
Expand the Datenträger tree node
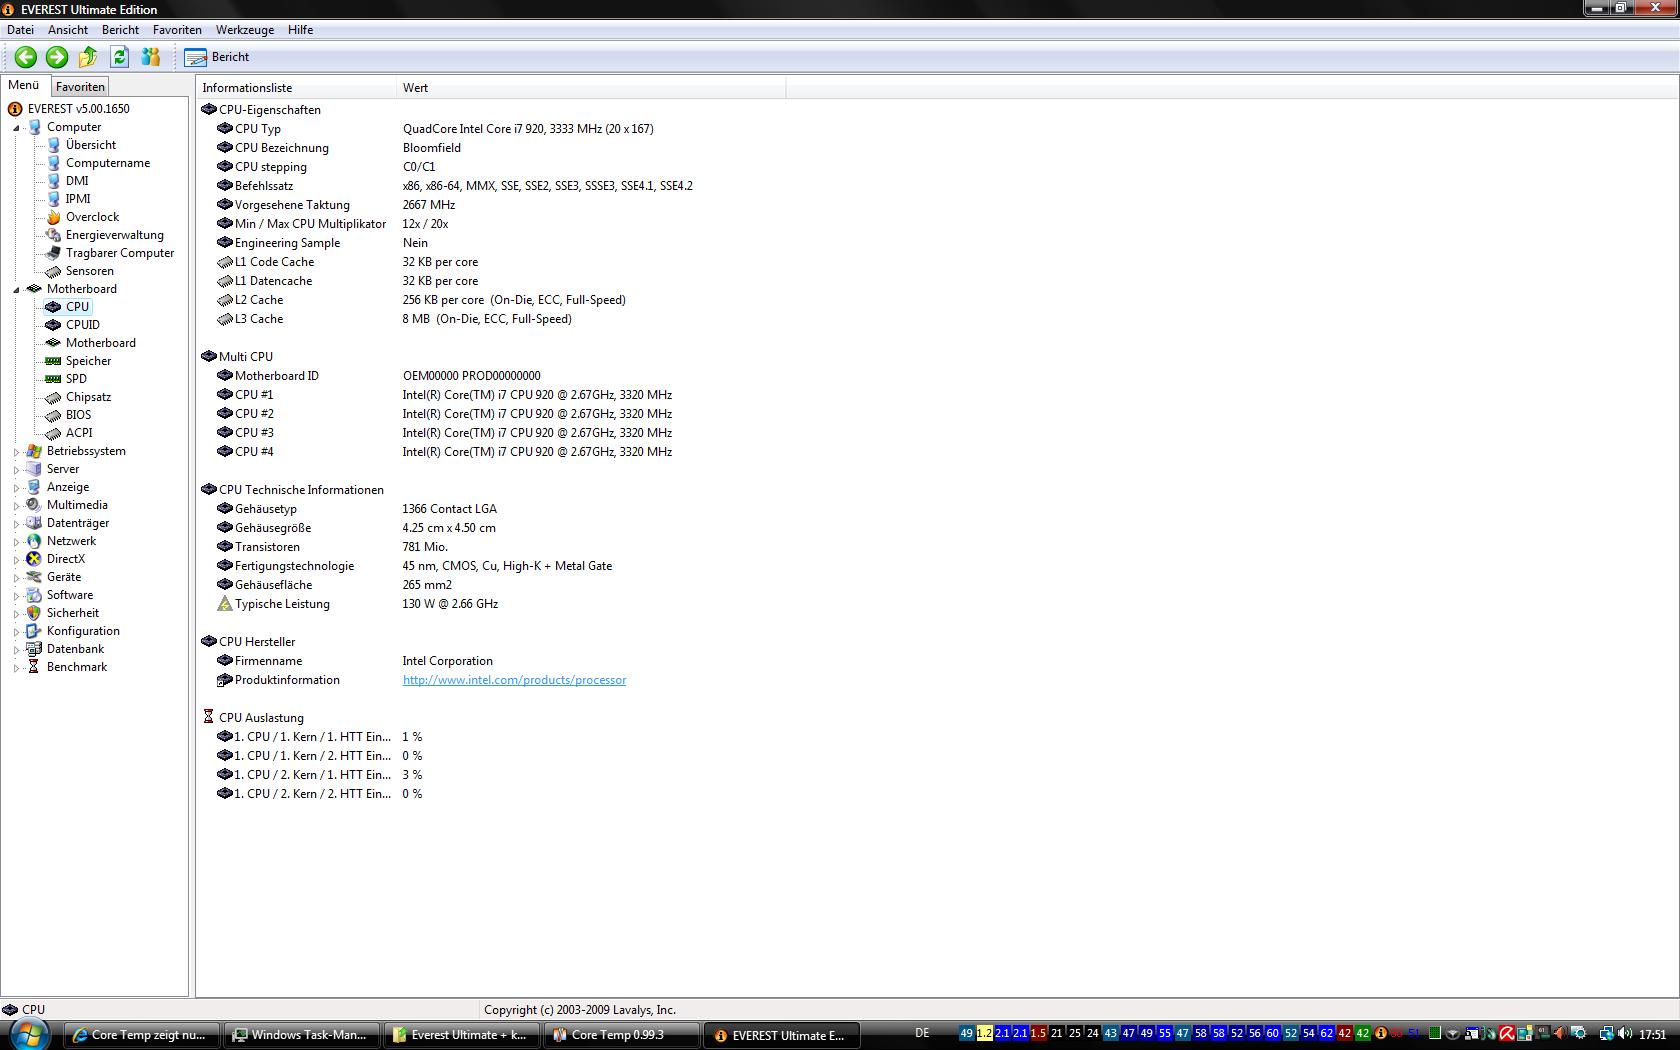16,524
